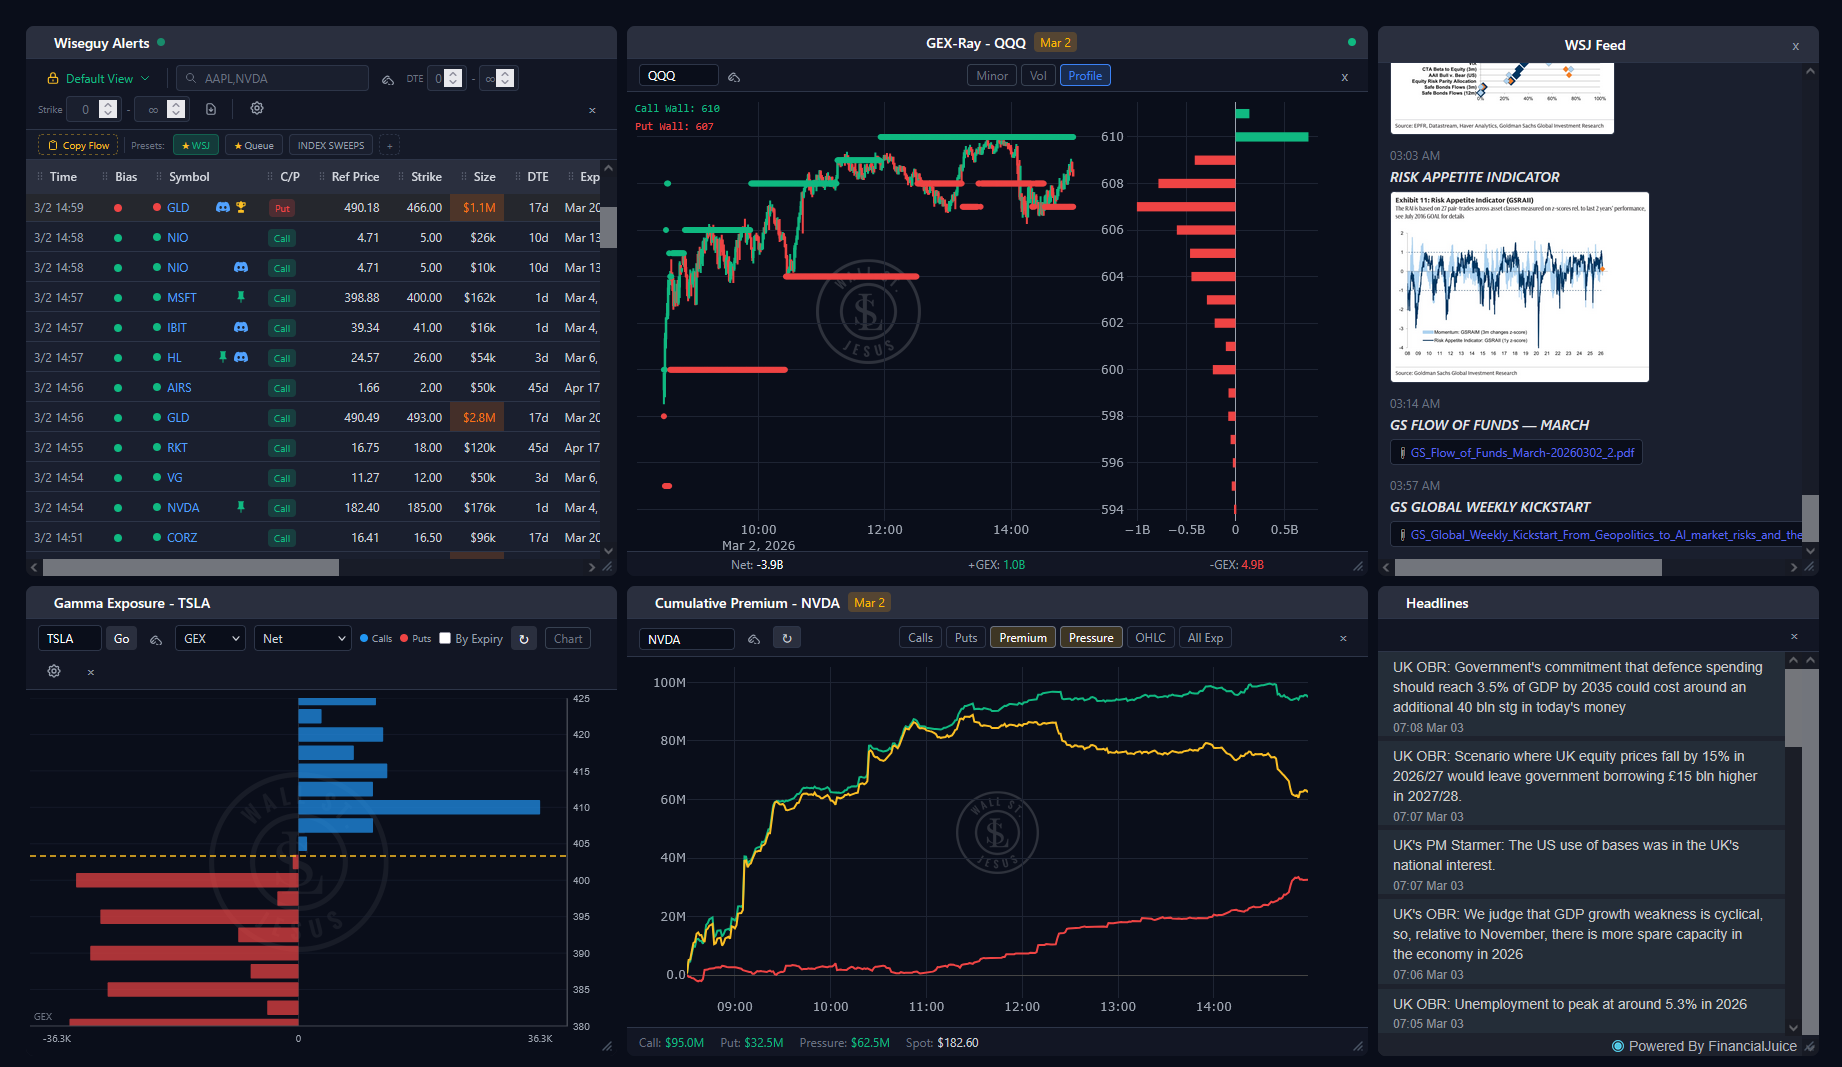1842x1067 pixels.
Task: Click FinancialJuice logo icon
Action: point(1618,1046)
